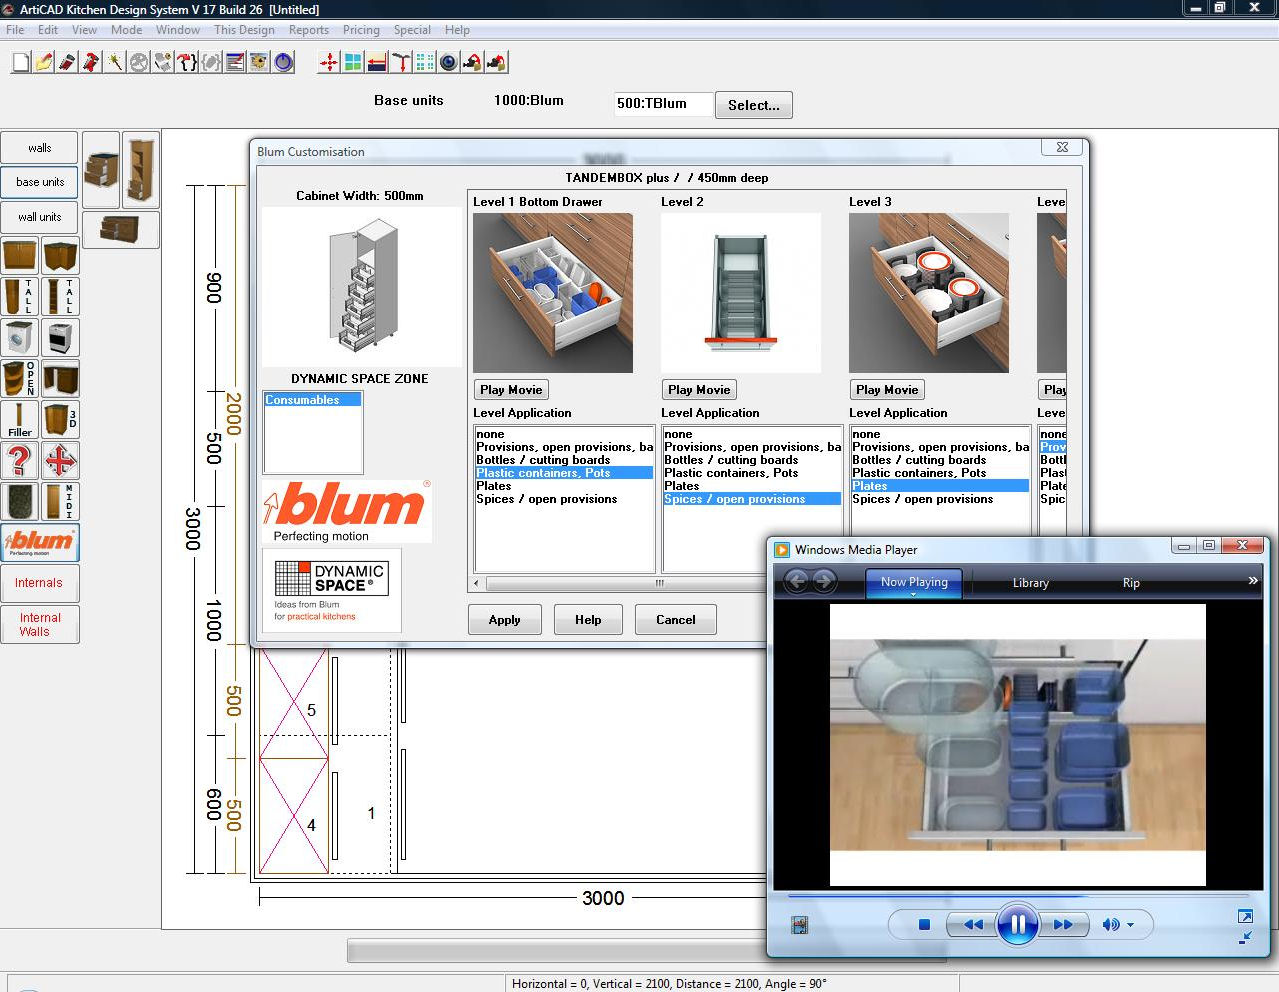Viewport: 1279px width, 992px height.
Task: Select the oven cooker appliance icon
Action: (60, 338)
